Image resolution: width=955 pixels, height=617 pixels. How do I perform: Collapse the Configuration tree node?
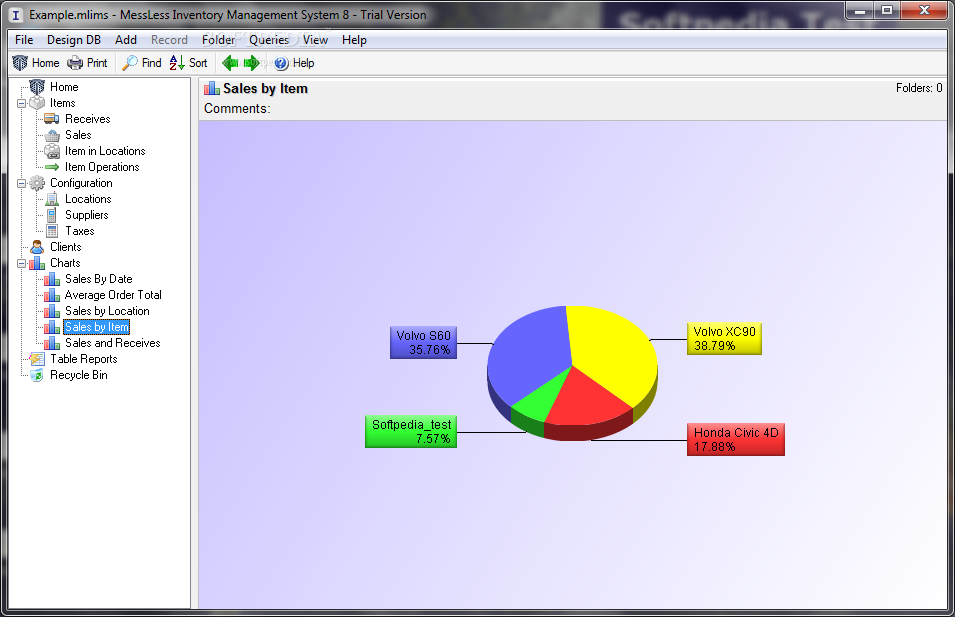21,183
